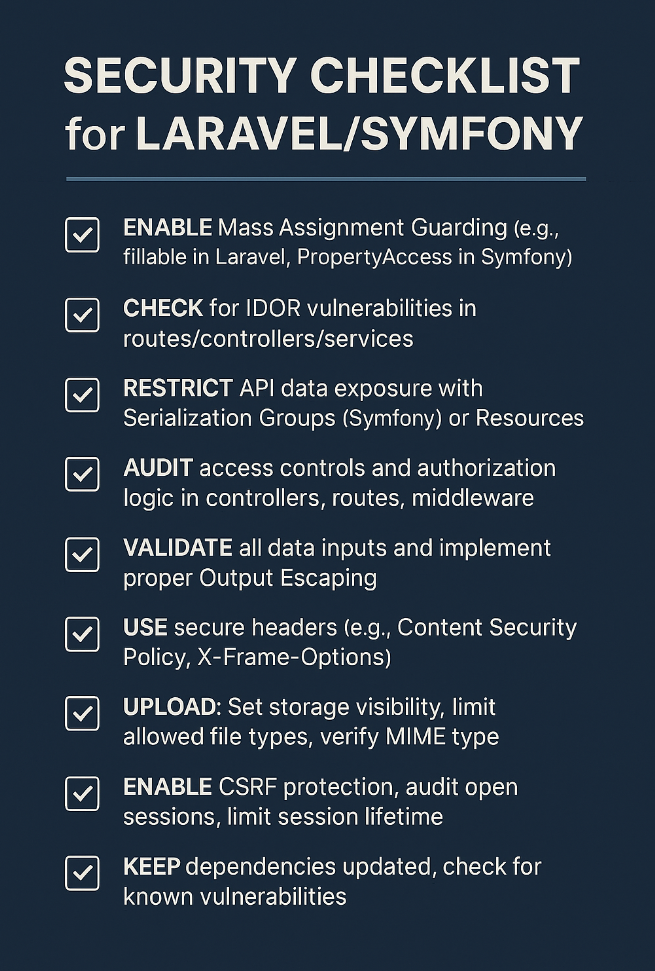The height and width of the screenshot is (971, 655).
Task: Click the bold word UPLOAD
Action: coord(171,707)
